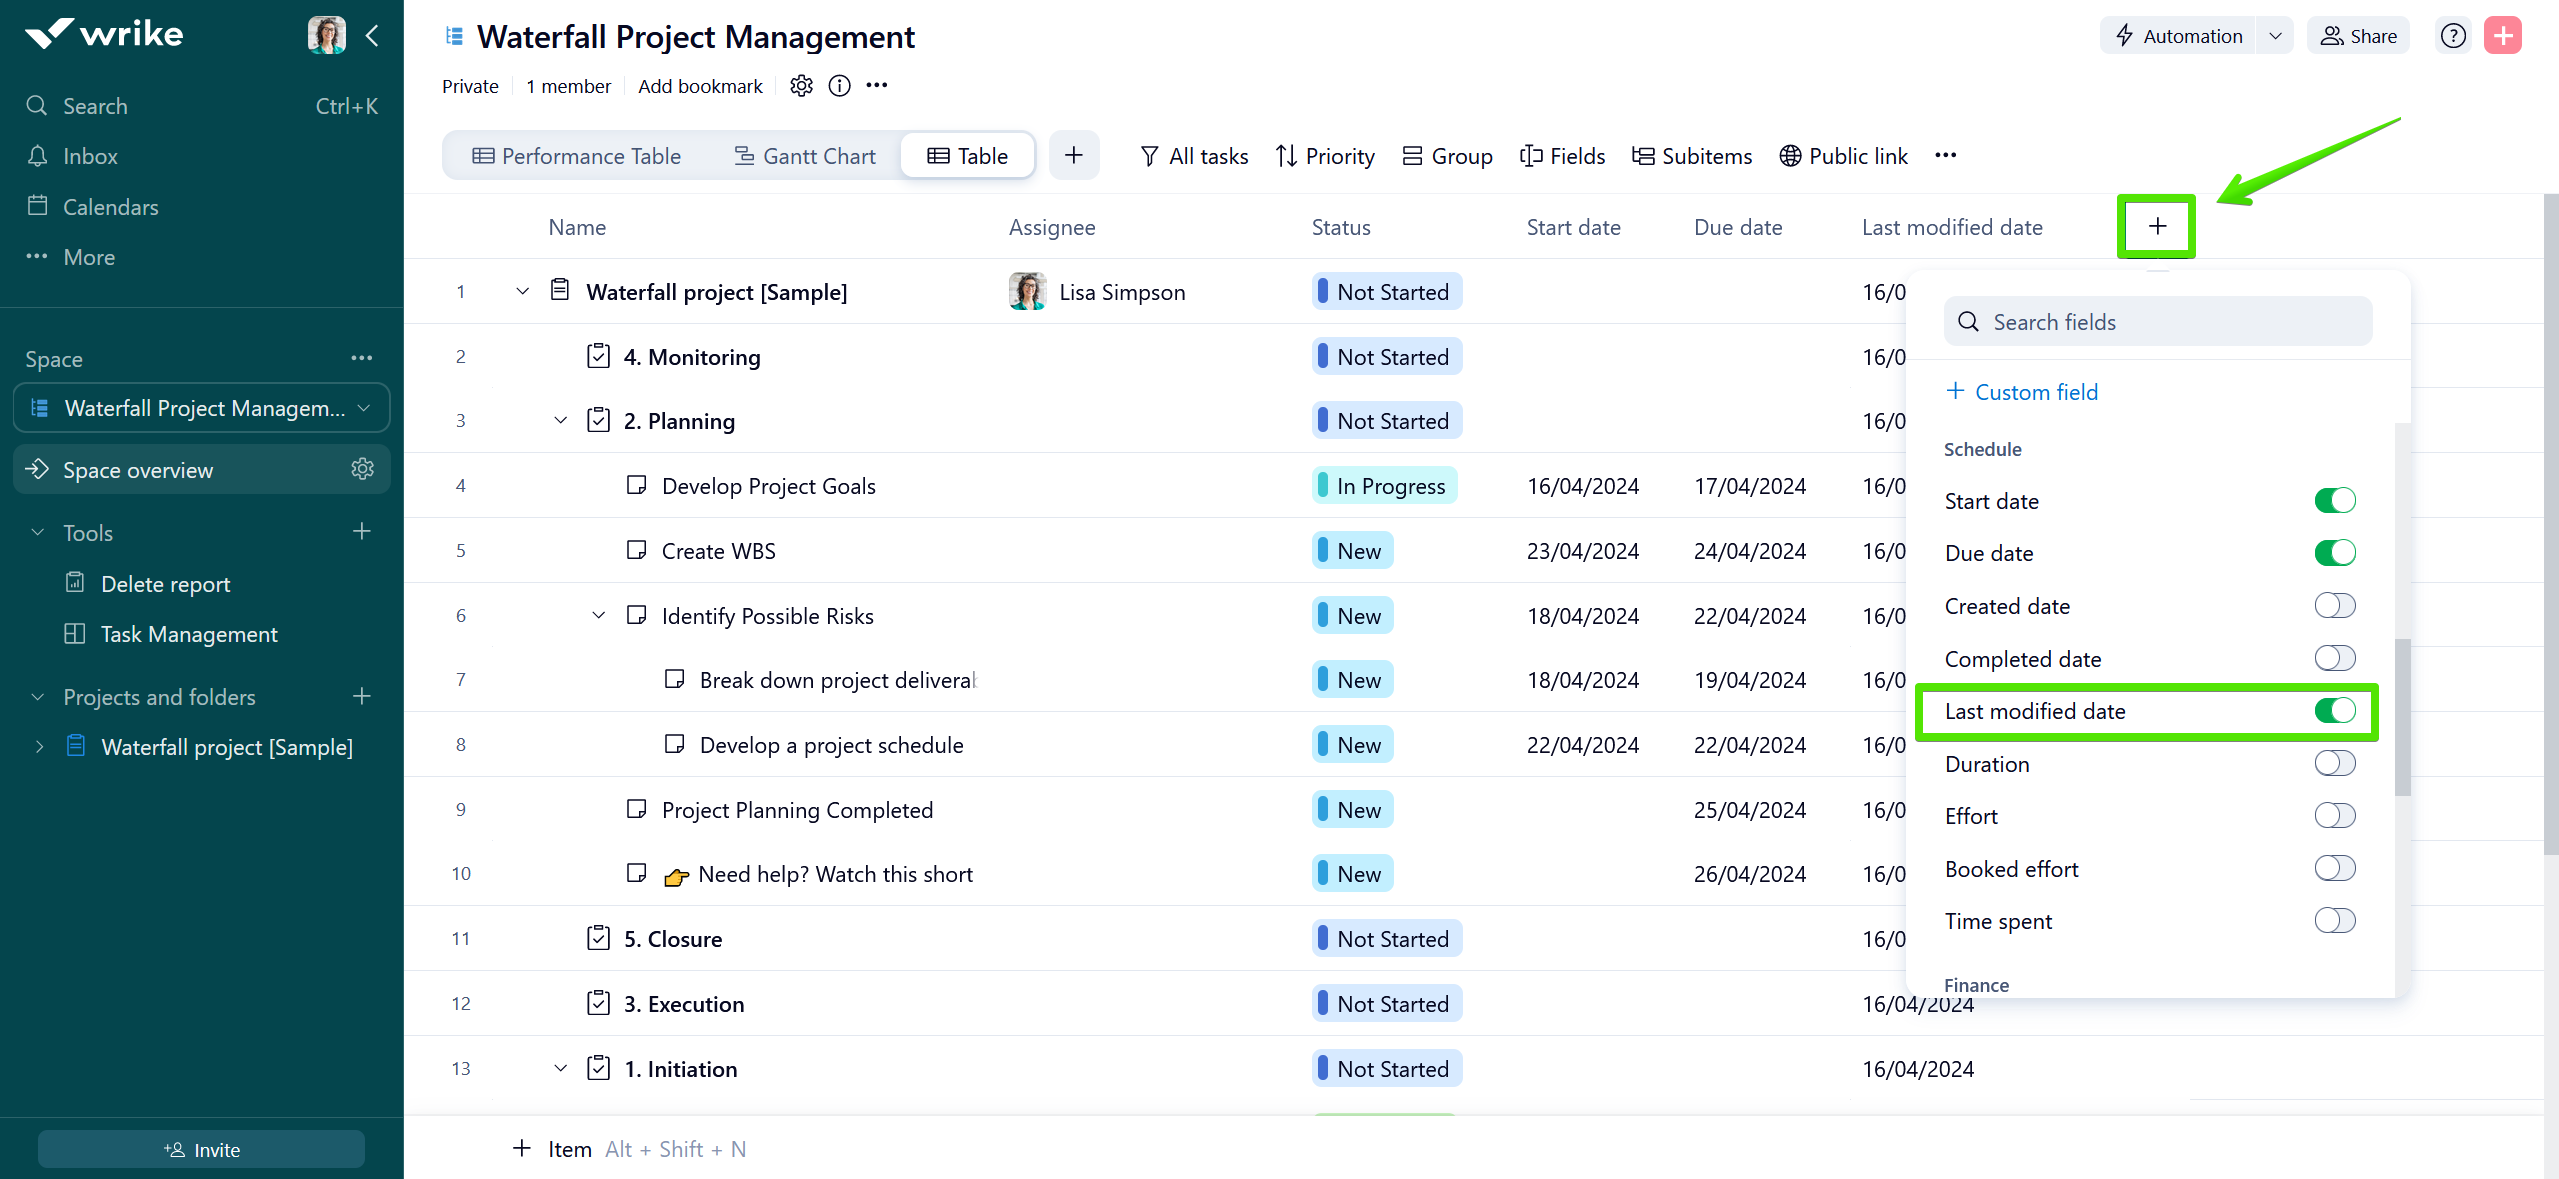The height and width of the screenshot is (1179, 2559).
Task: Click the Share button
Action: pyautogui.click(x=2359, y=36)
